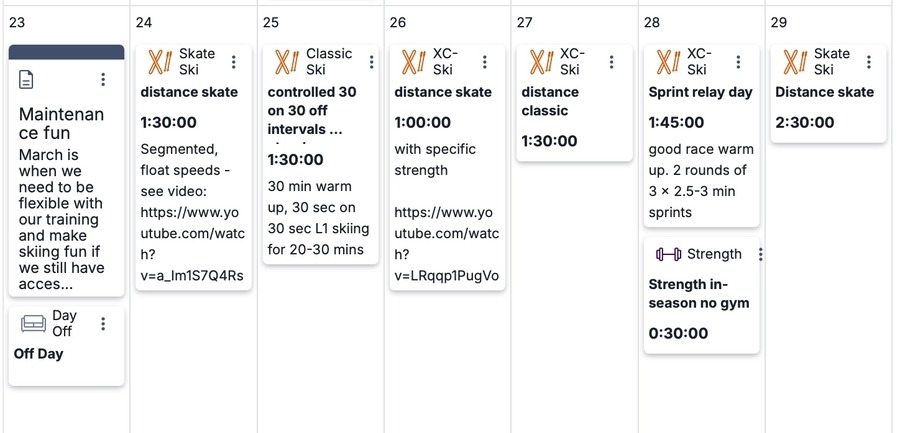Viewport: 900px width, 433px height.
Task: Select the day 25 date number
Action: (x=271, y=22)
